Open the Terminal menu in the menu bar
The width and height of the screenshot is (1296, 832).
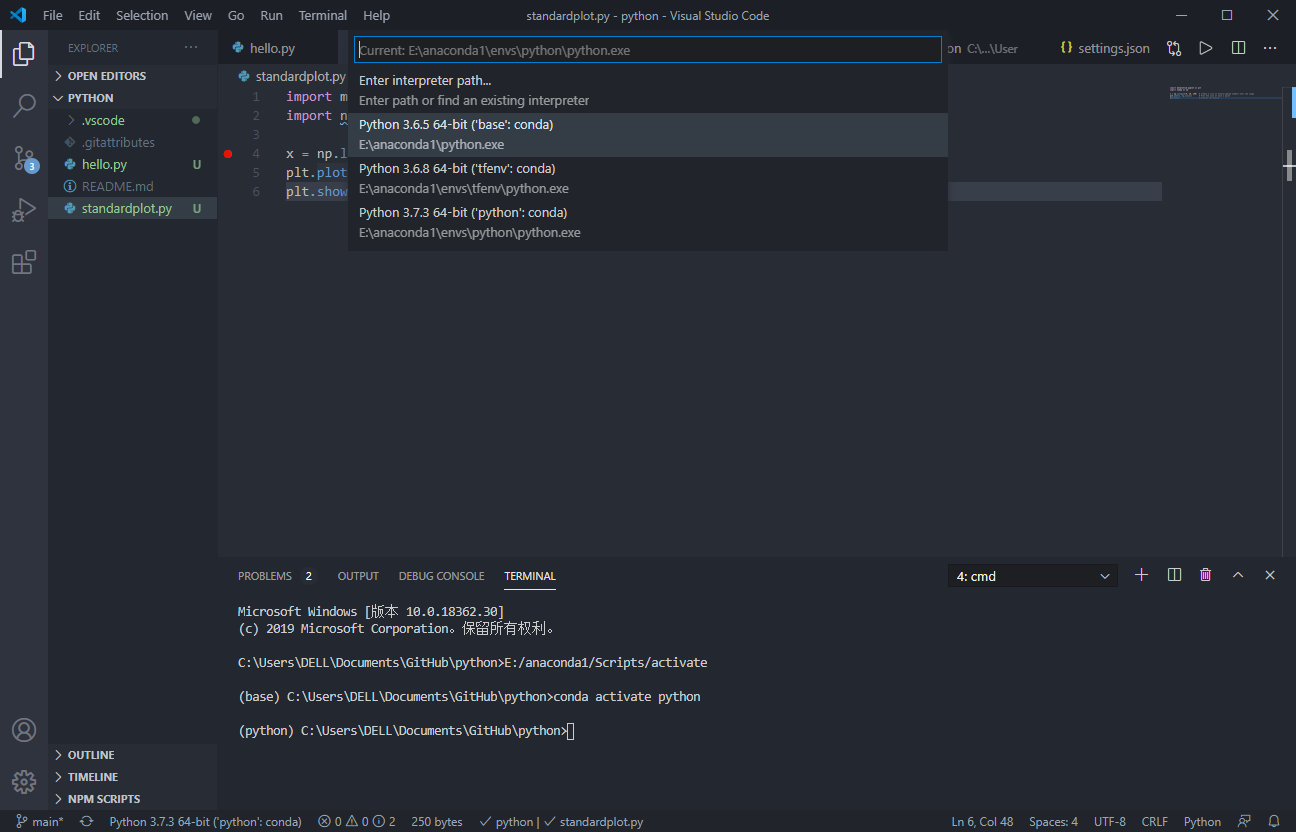[x=322, y=15]
